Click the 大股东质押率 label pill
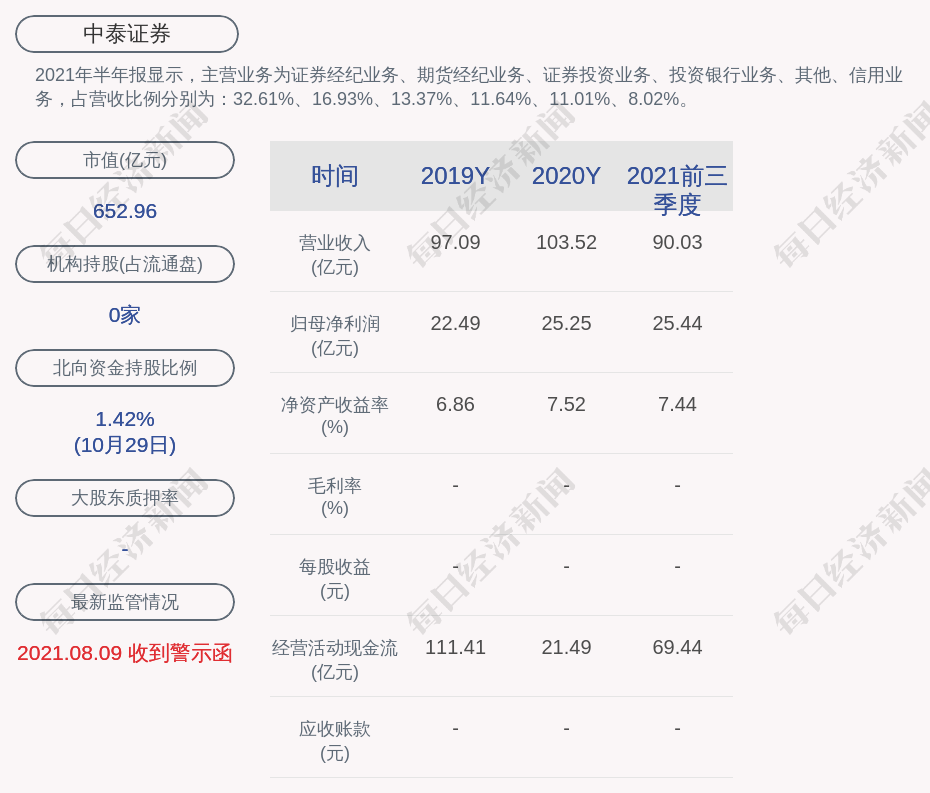The height and width of the screenshot is (793, 930). click(125, 498)
